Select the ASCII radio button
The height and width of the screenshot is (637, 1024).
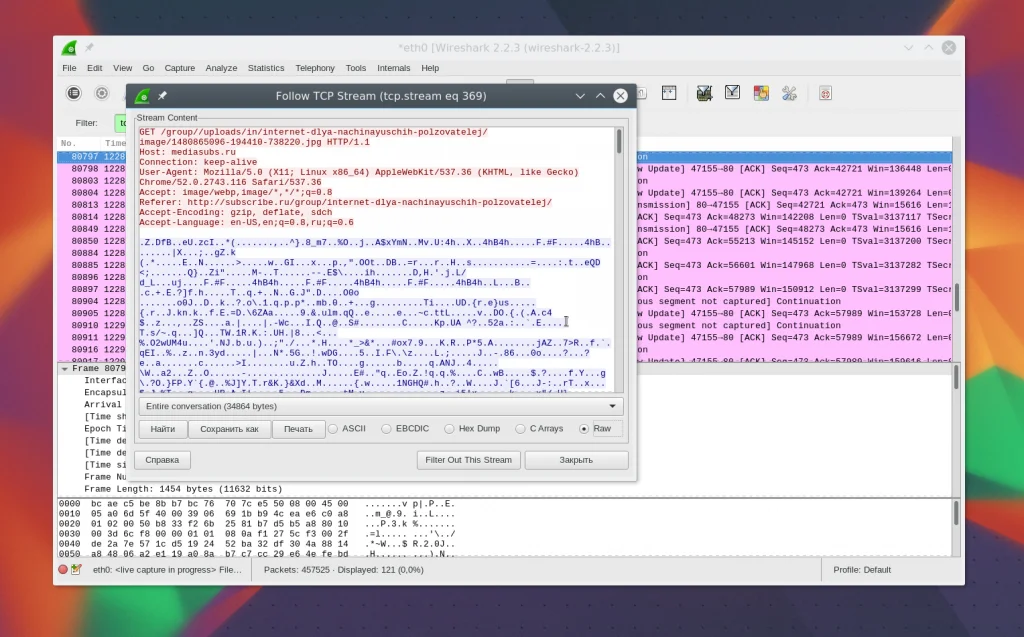(x=333, y=429)
